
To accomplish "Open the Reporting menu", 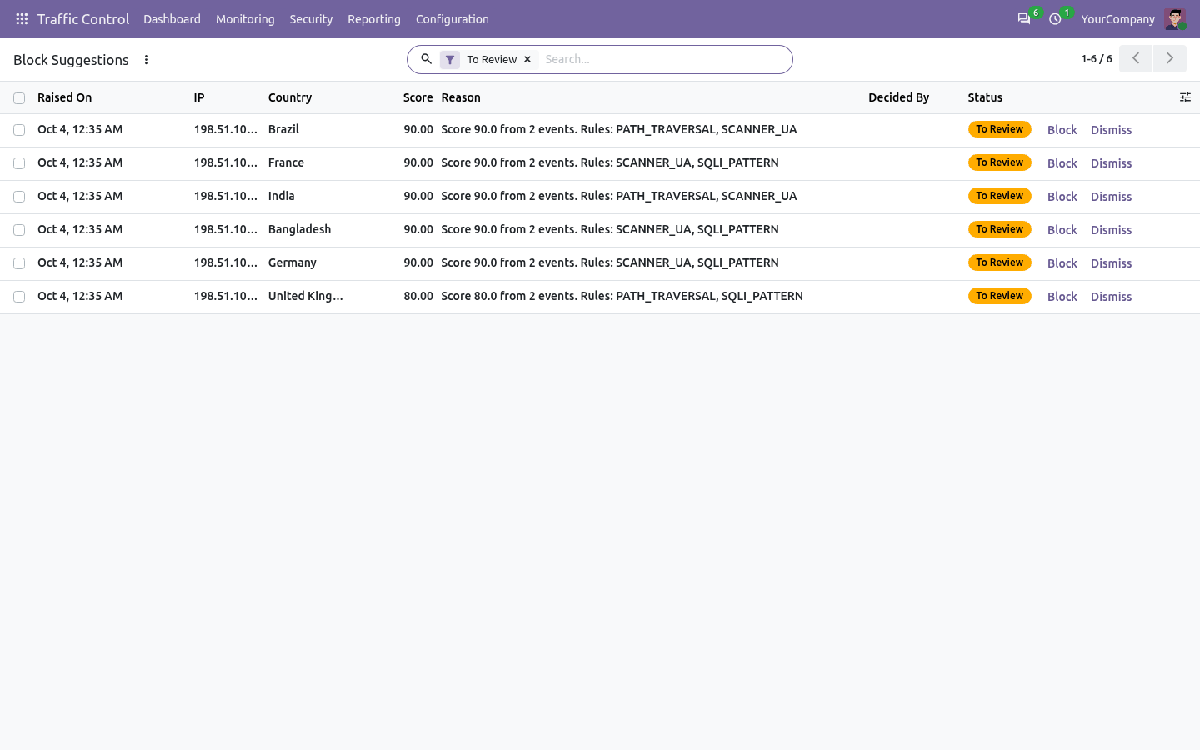I will point(374,19).
